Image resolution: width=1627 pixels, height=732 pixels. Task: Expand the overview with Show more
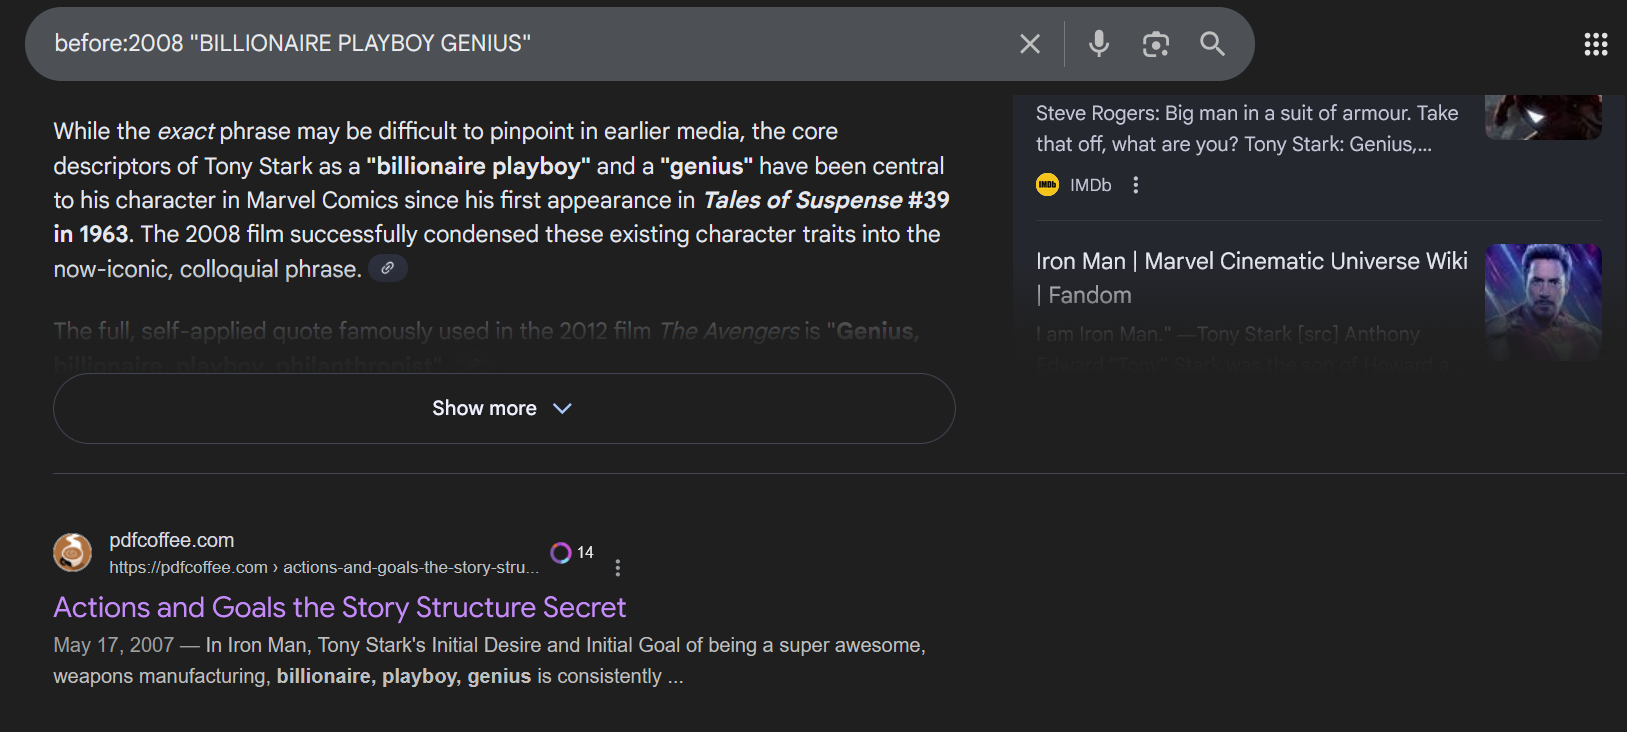coord(503,408)
